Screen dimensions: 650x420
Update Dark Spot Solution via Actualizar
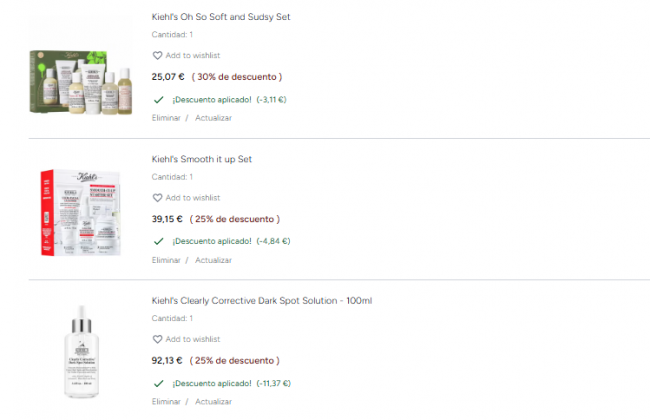pos(213,402)
